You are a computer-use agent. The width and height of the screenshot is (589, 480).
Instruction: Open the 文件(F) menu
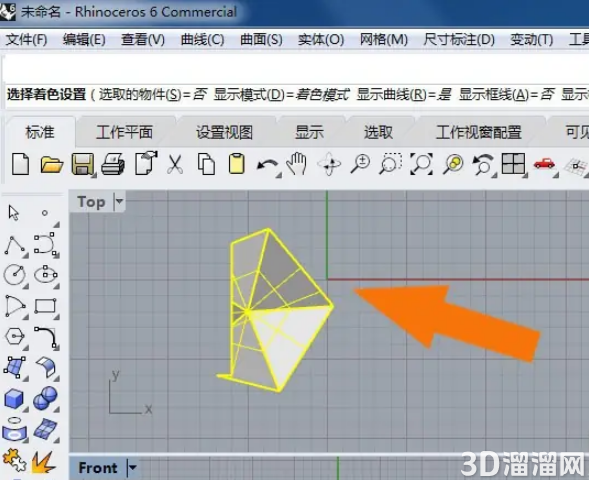26,39
